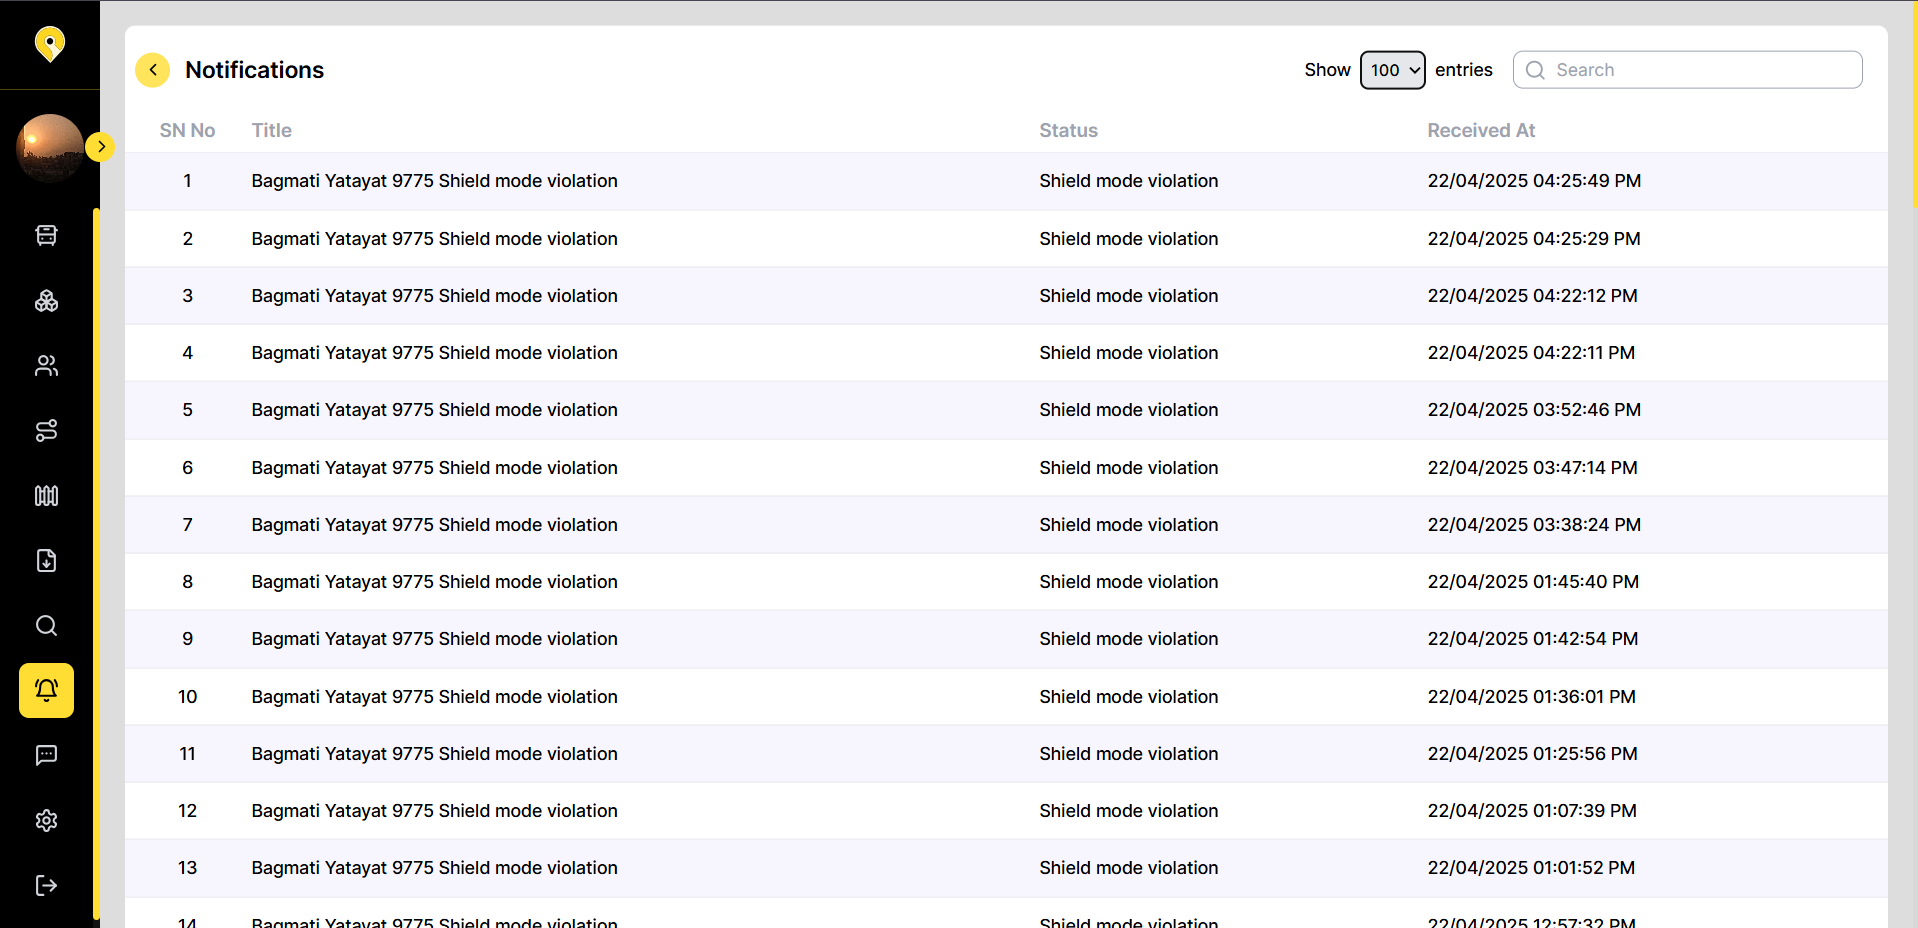Screen dimensions: 1918x928
Task: Select title of notification row 1
Action: [434, 181]
